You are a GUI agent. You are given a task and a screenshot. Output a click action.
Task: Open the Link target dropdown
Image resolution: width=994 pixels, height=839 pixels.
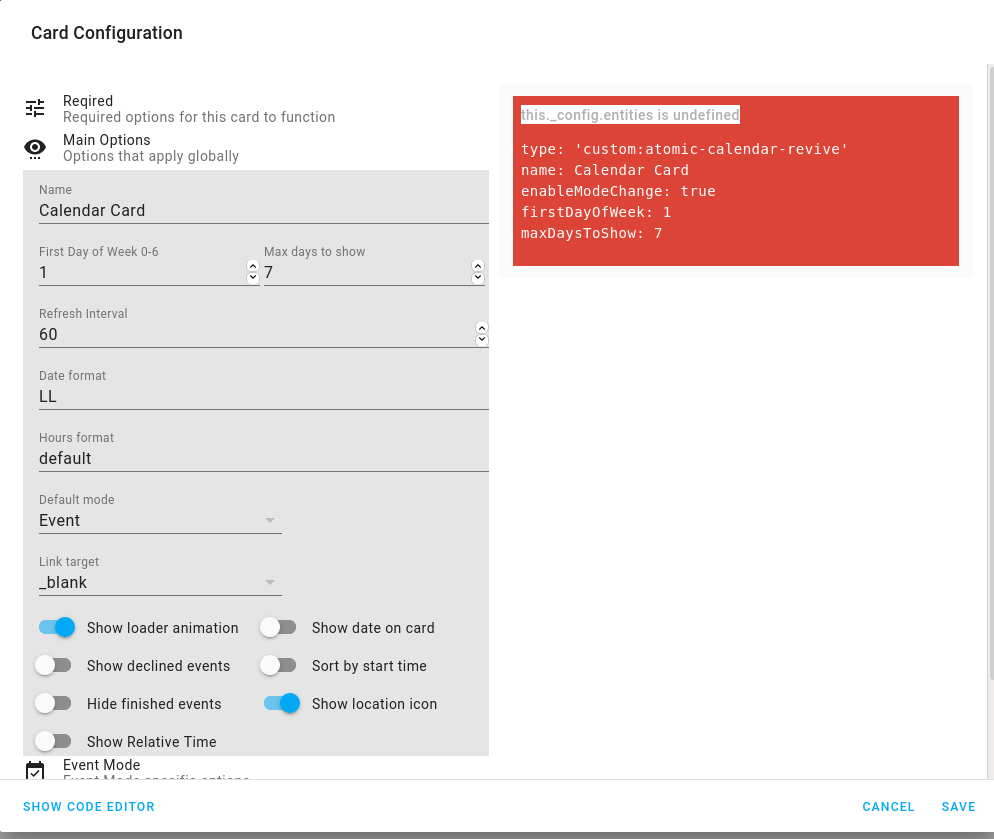pyautogui.click(x=269, y=582)
